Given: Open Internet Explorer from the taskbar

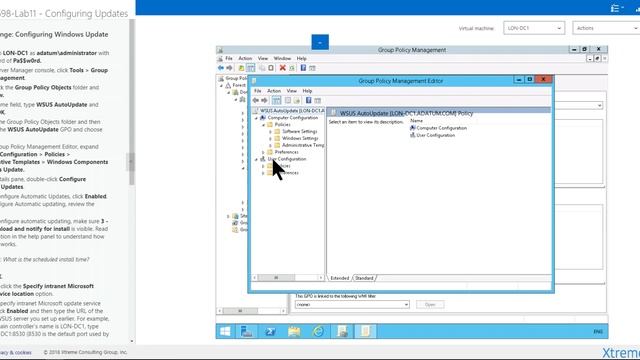Looking at the screenshot, I should (318, 331).
